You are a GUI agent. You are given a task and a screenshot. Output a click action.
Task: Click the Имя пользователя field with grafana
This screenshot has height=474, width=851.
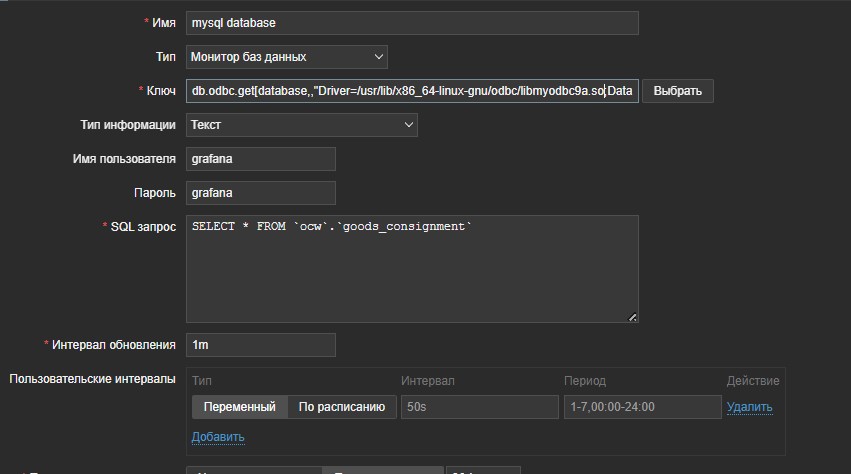(260, 159)
